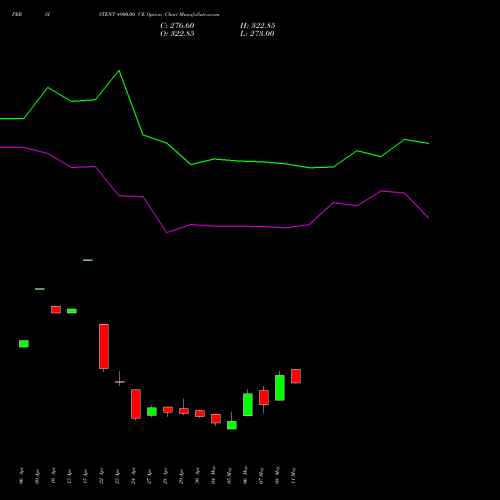Click the red candle for 11 May
This screenshot has height=500, width=500.
pyautogui.click(x=296, y=376)
